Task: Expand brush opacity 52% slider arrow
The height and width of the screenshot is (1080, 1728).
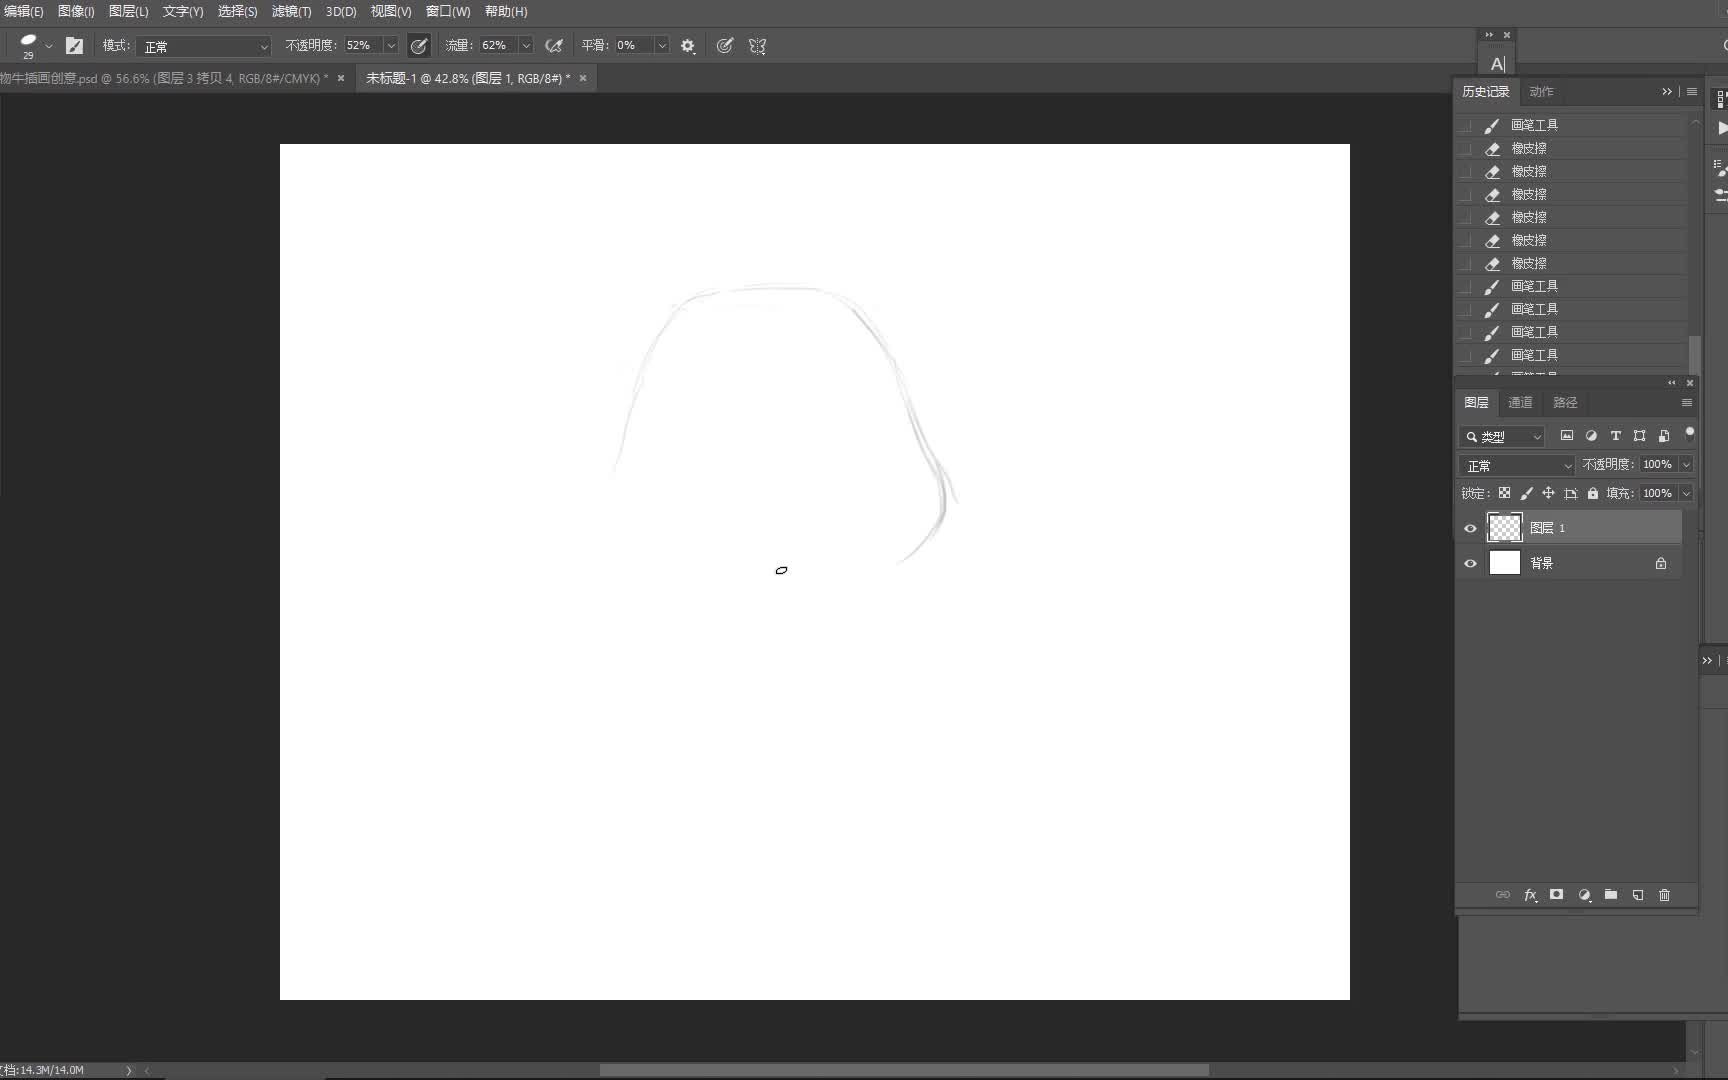Action: [391, 46]
